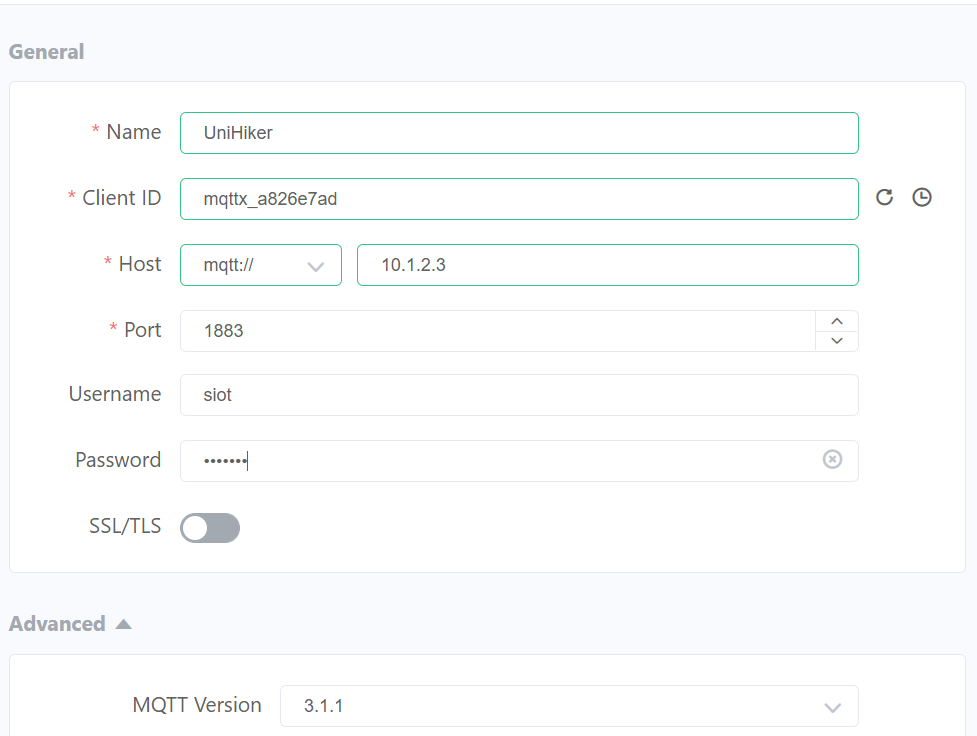The width and height of the screenshot is (977, 736).
Task: Click the clock timestamp icon beside Client ID
Action: pyautogui.click(x=922, y=198)
